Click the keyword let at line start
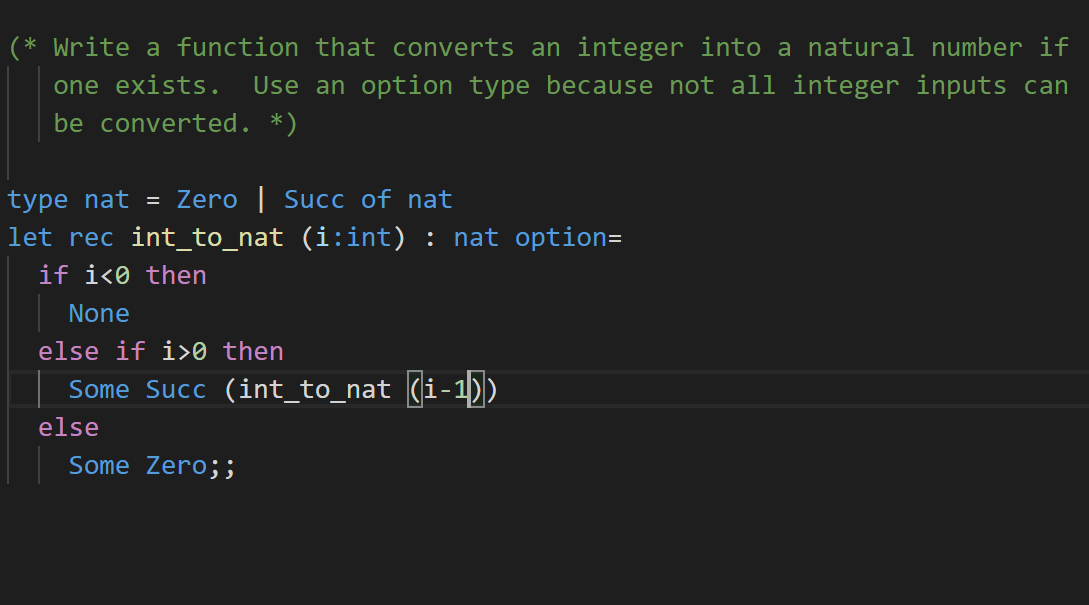The height and width of the screenshot is (605, 1089). (29, 237)
